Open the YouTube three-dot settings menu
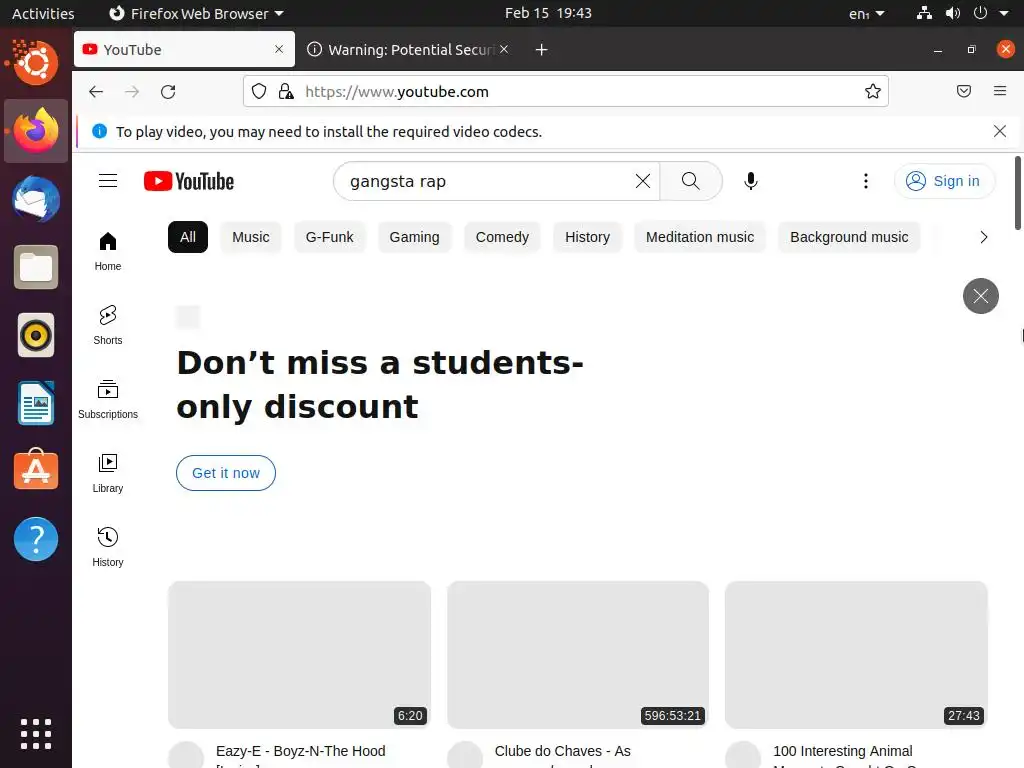 (866, 181)
